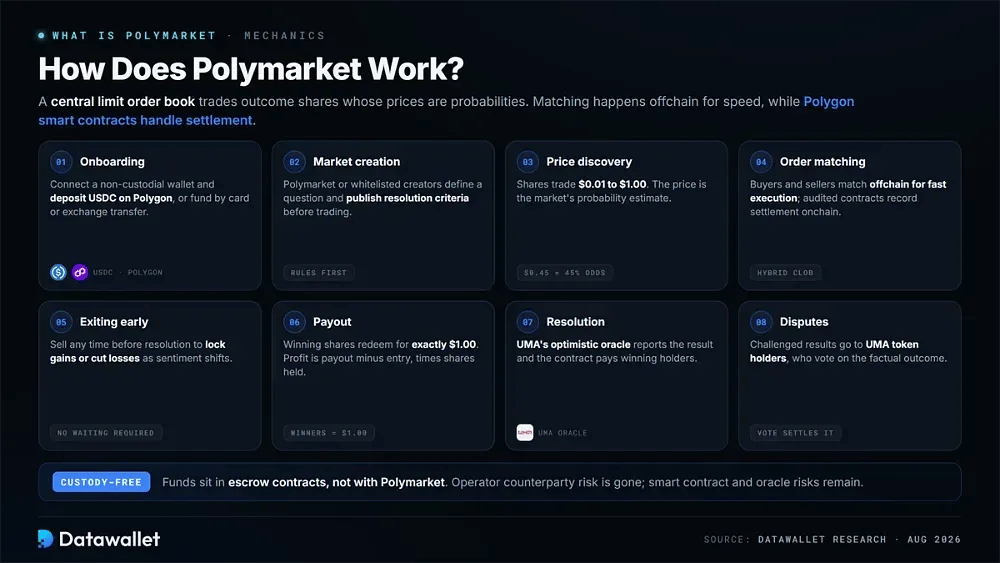Screen dimensions: 1000x563
Task: Click 'publish resolution criteria' bold text
Action: (x=408, y=198)
